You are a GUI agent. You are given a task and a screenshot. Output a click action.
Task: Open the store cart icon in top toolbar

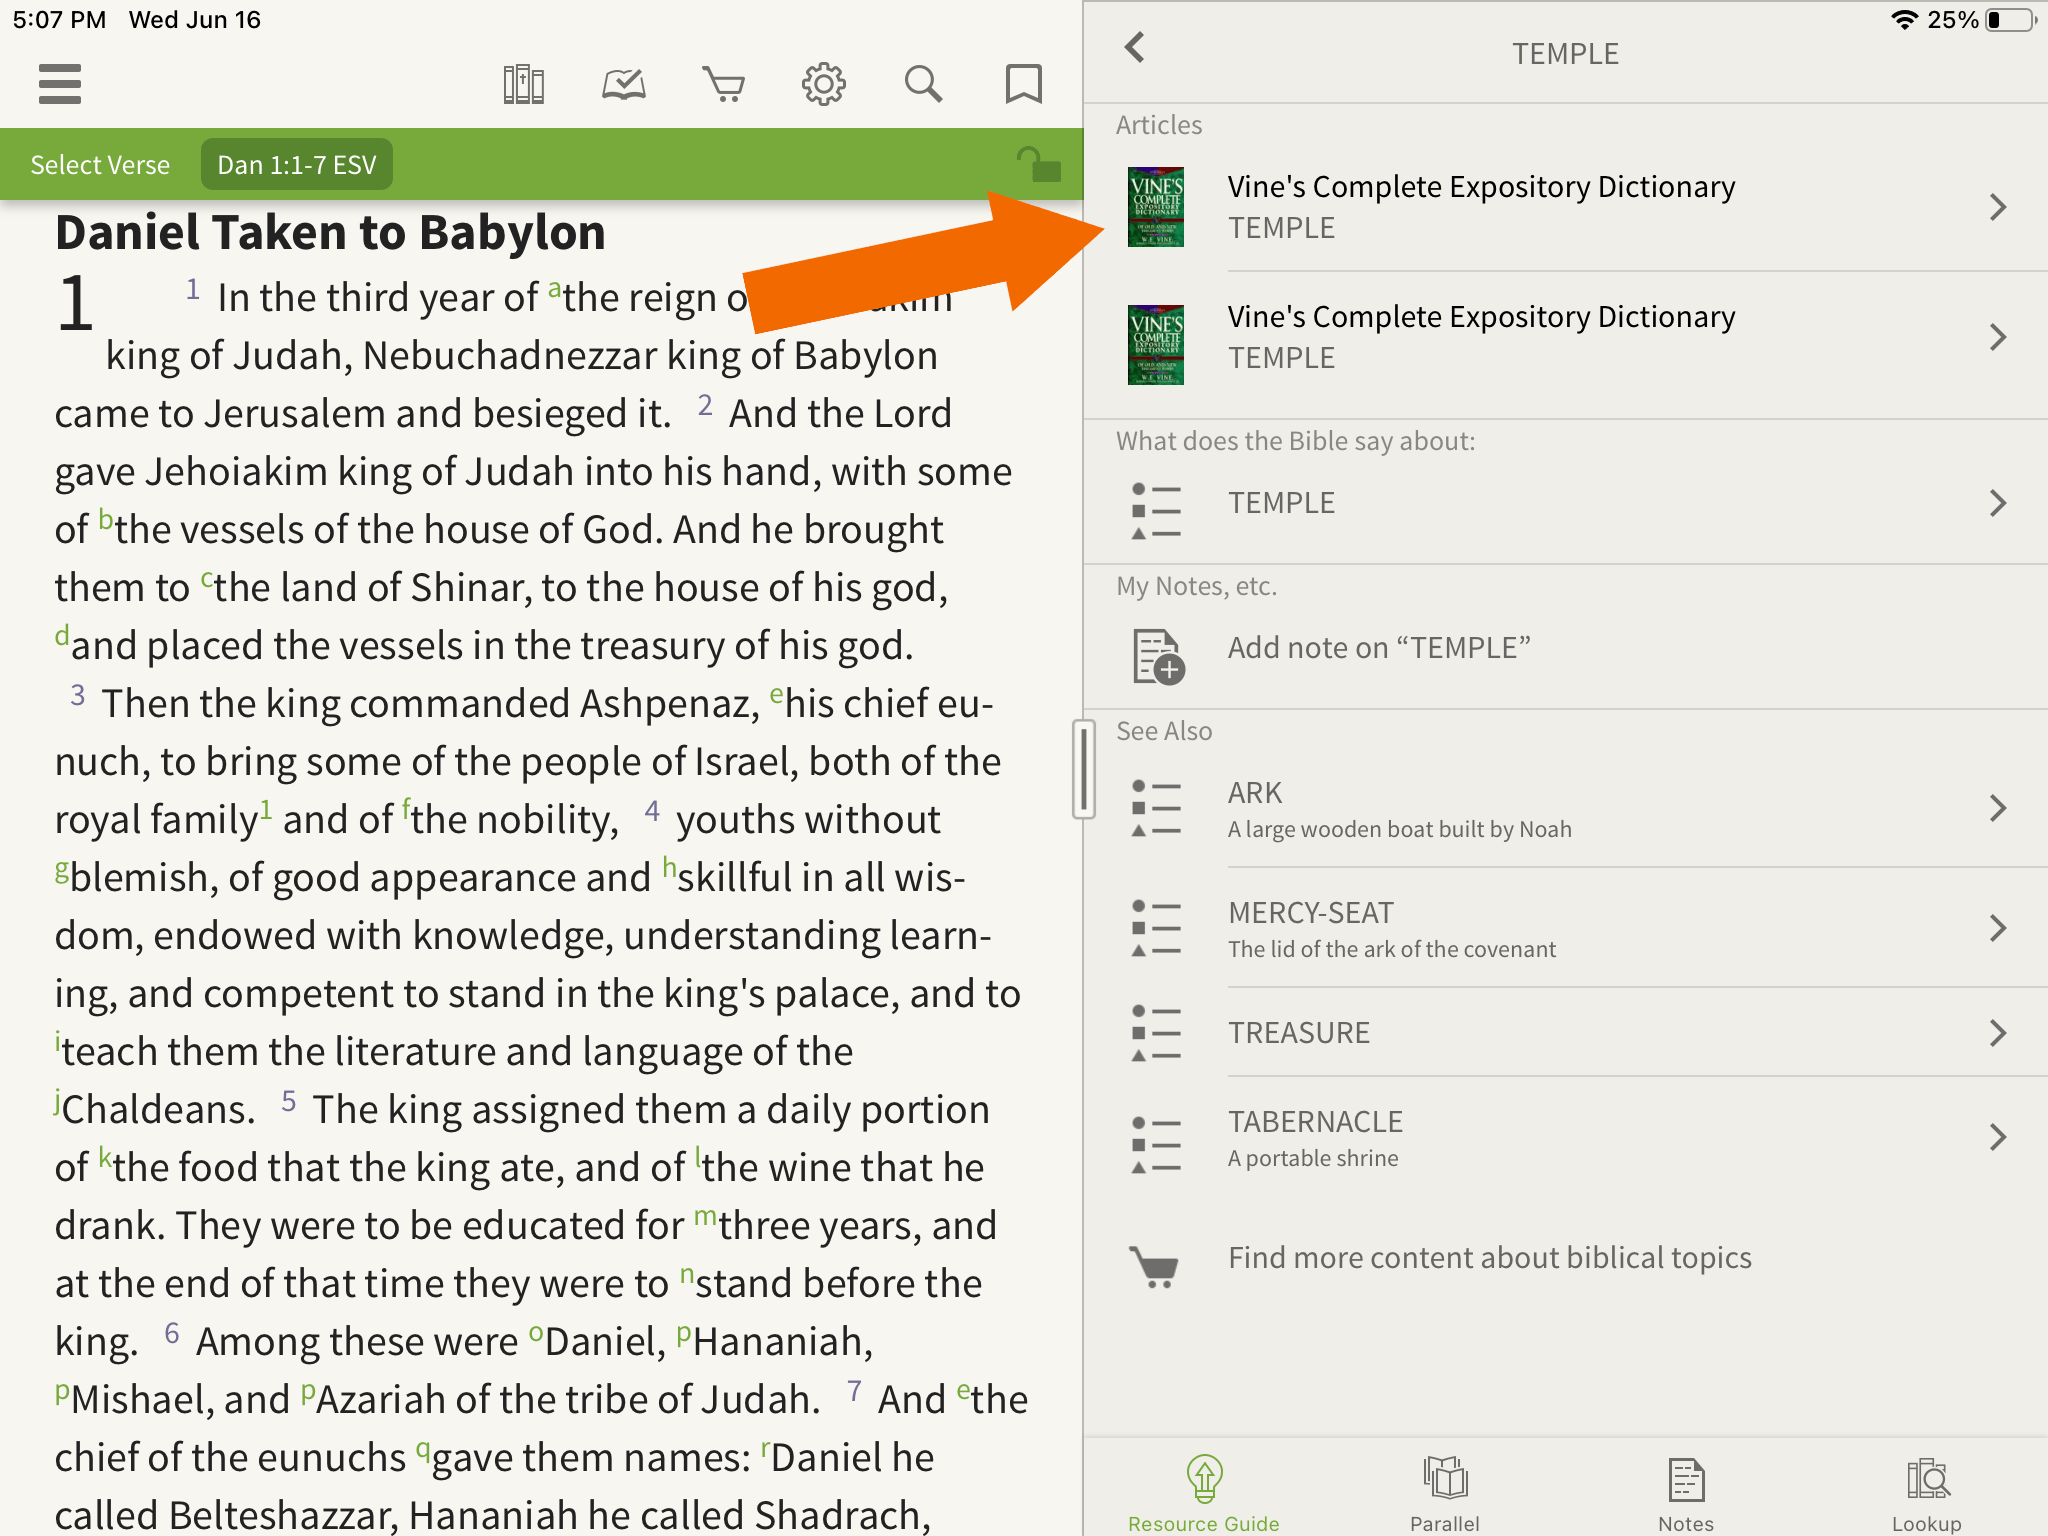point(723,84)
